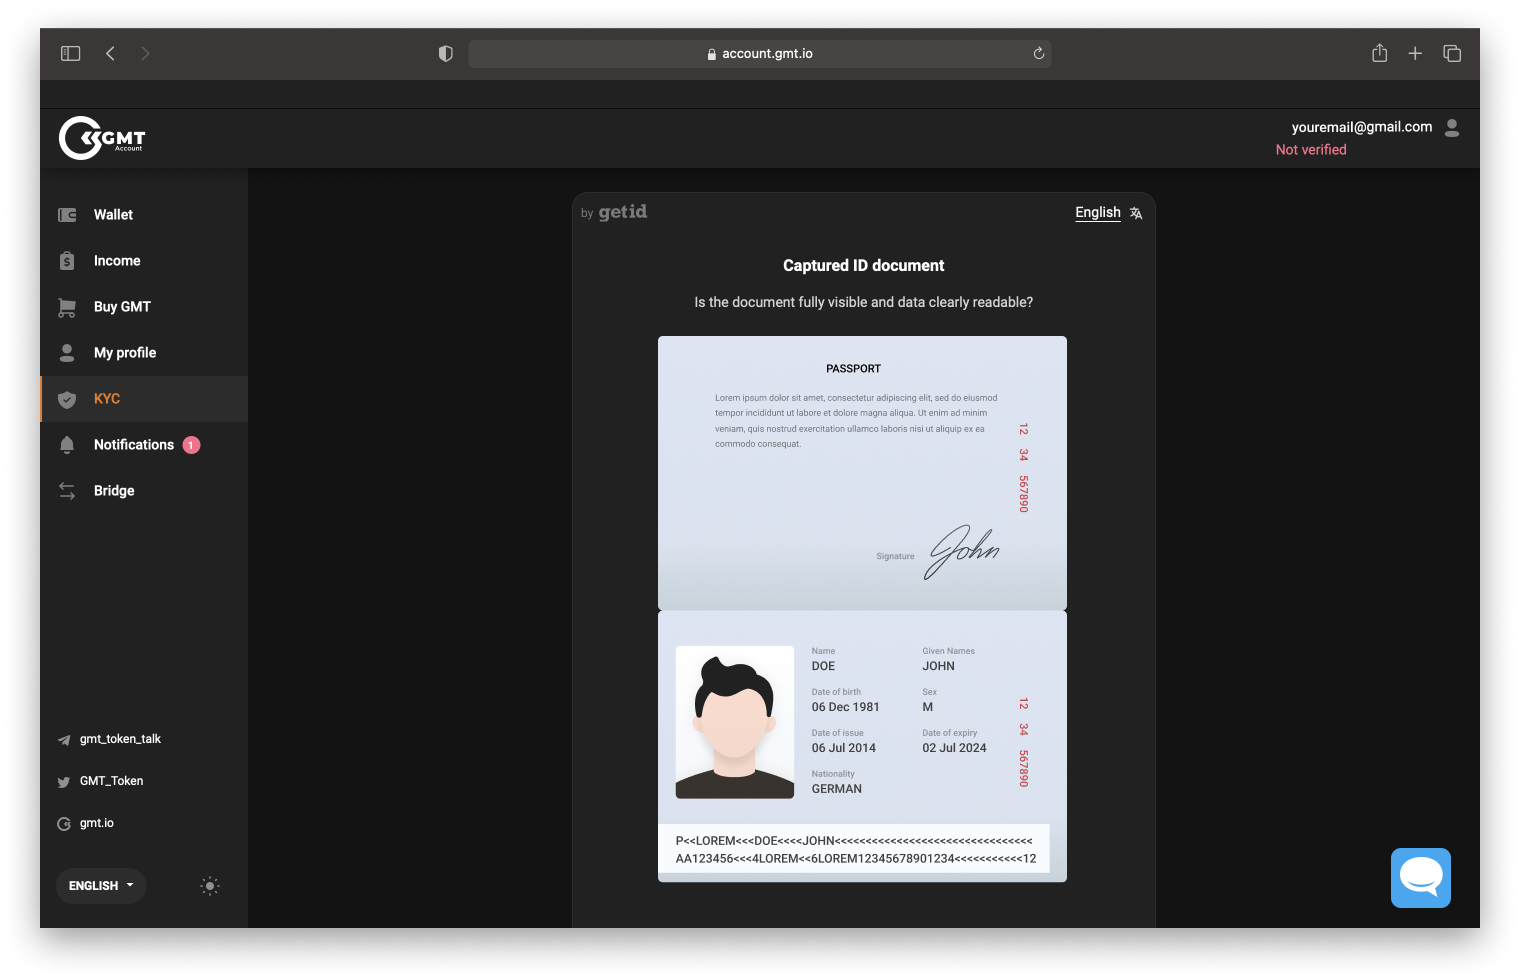Screen dimensions: 1520x980
Task: Toggle the light/dark theme sun icon
Action: [x=209, y=886]
